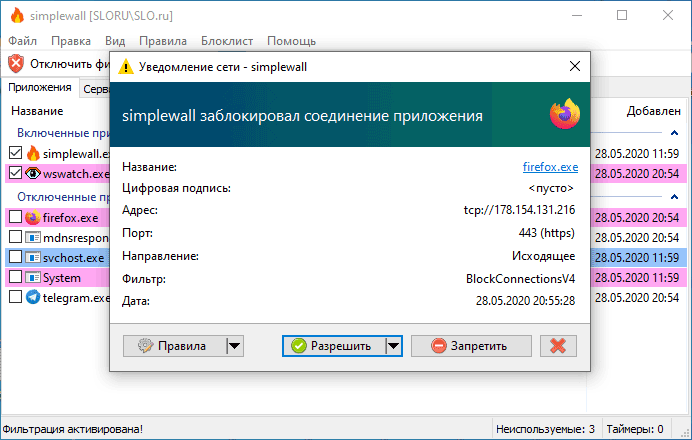Select the wswatch.exe row name
The width and height of the screenshot is (692, 440).
click(x=76, y=174)
